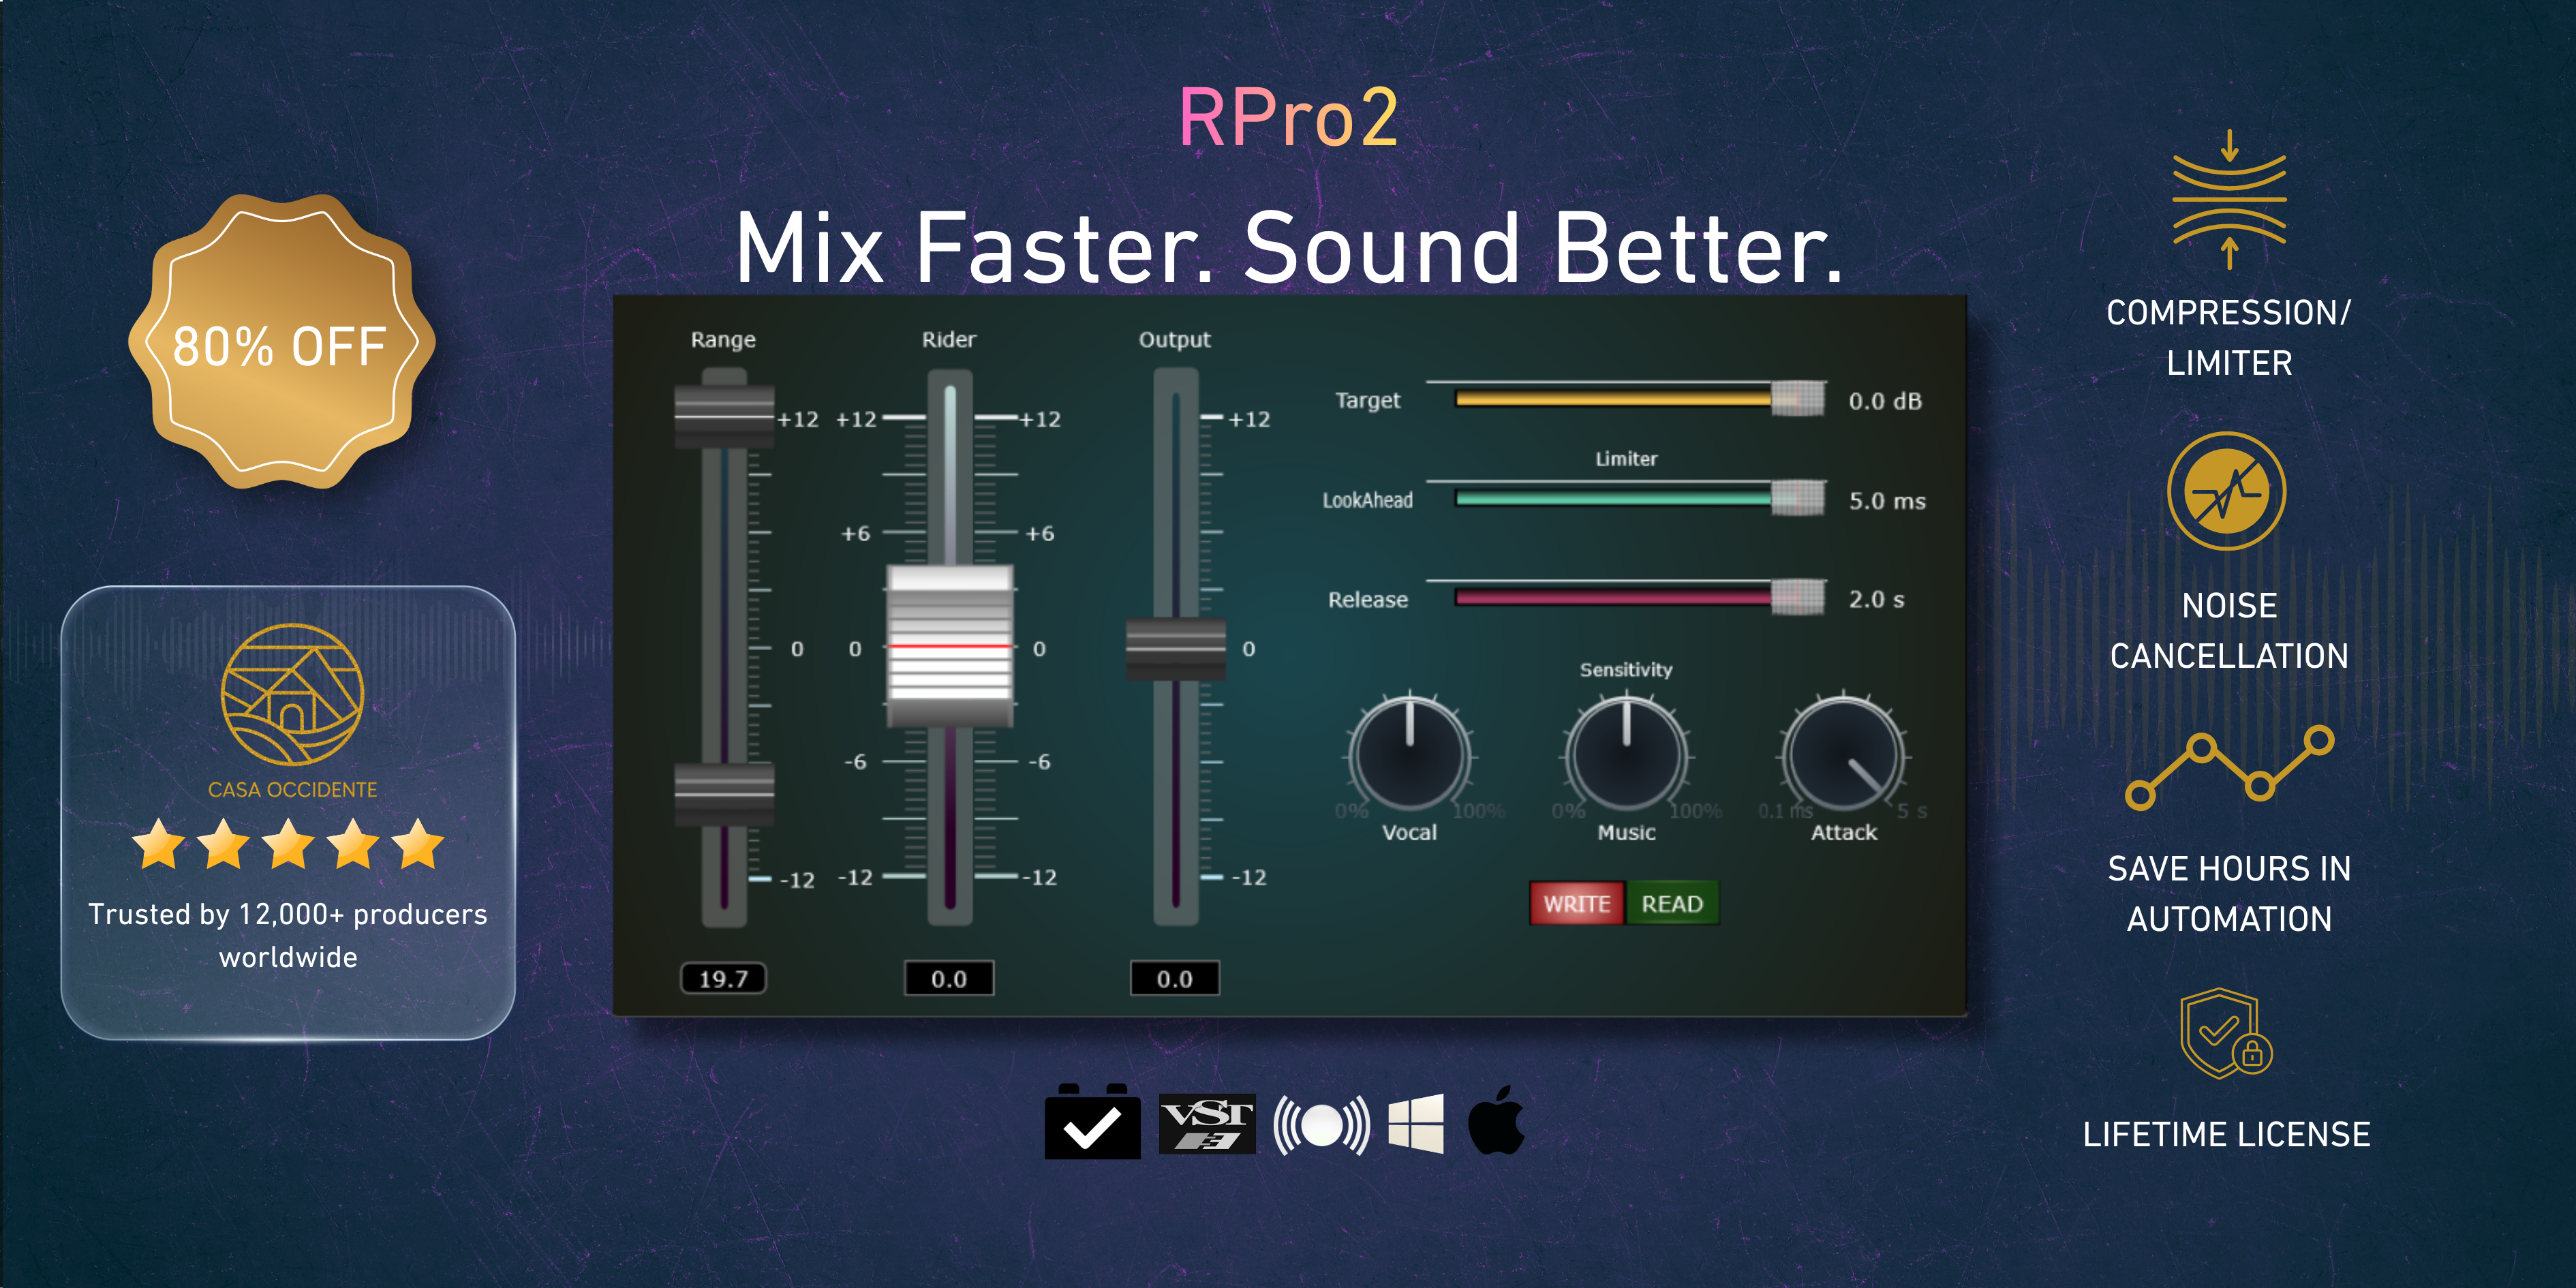Click the Release slider label
The image size is (2576, 1288).
[1367, 599]
